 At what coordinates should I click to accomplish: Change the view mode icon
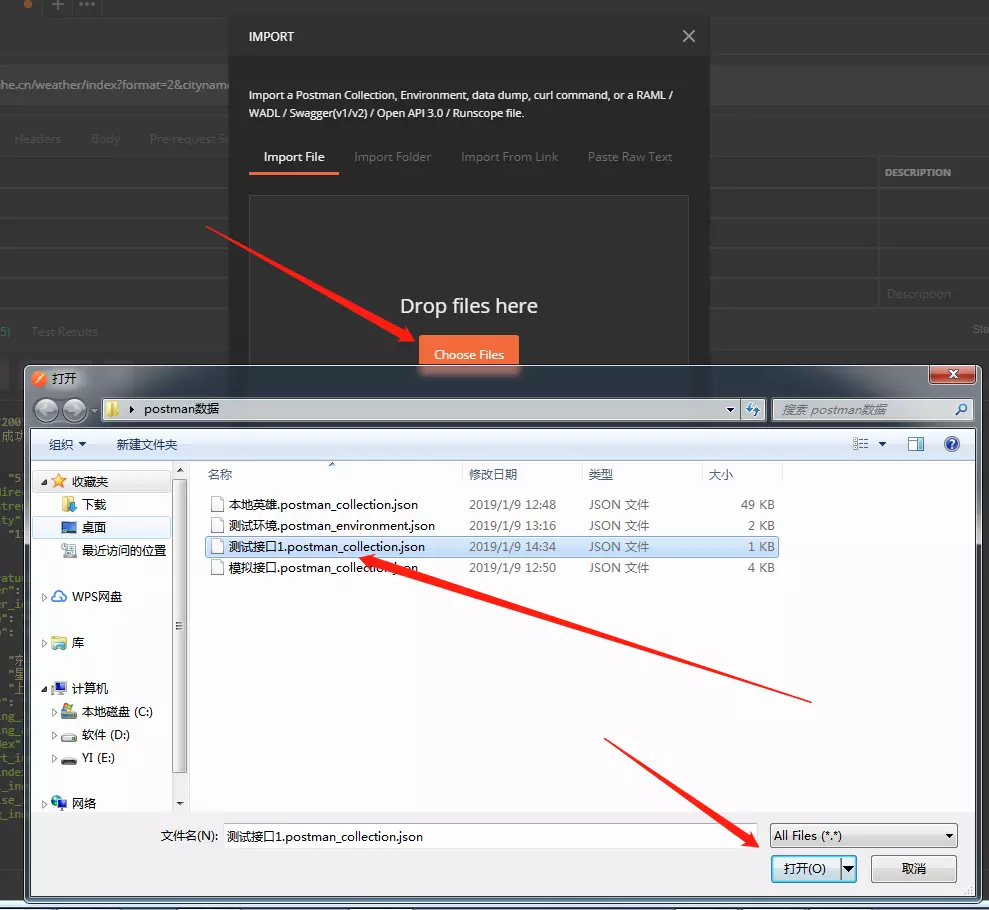click(x=860, y=444)
